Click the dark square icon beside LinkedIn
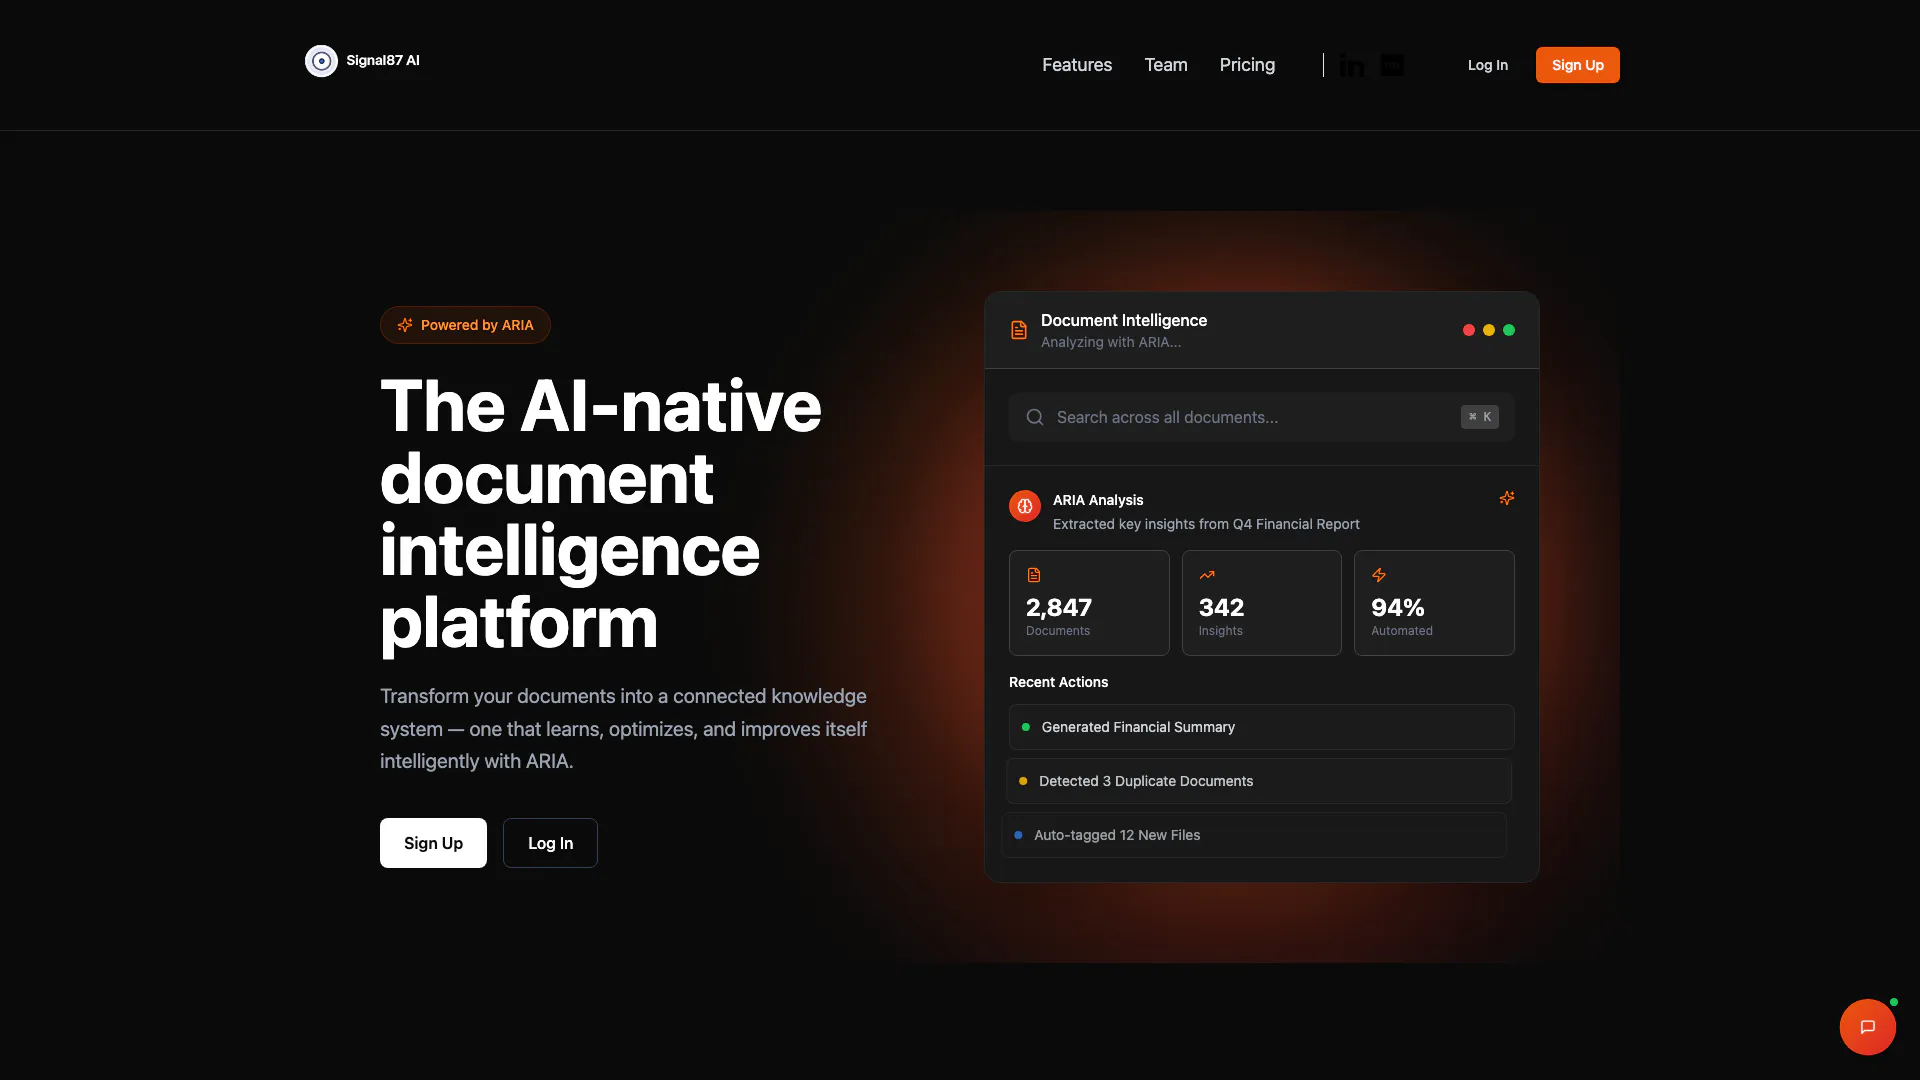 pos(1392,65)
